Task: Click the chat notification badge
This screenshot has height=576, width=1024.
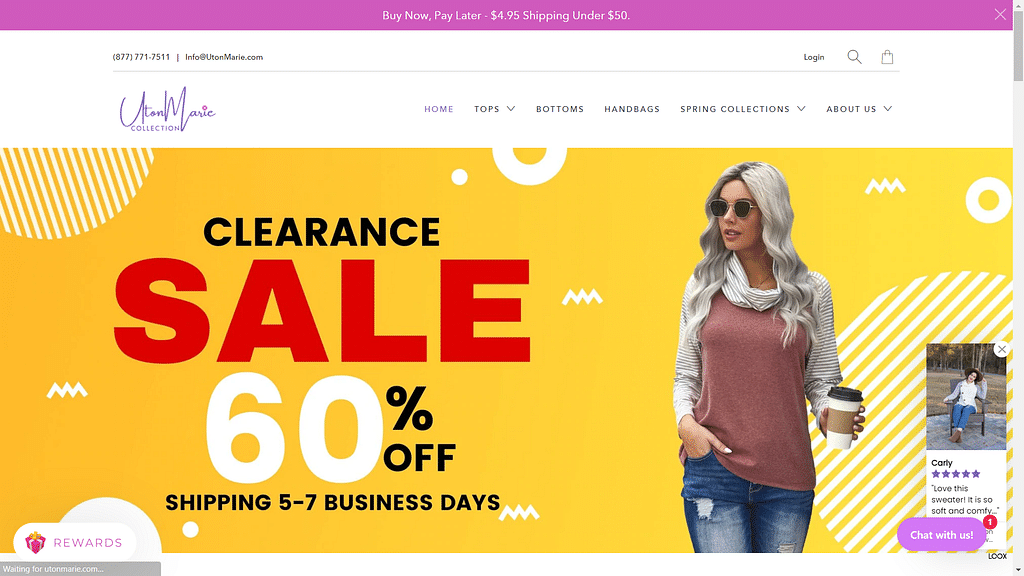Action: click(x=989, y=522)
